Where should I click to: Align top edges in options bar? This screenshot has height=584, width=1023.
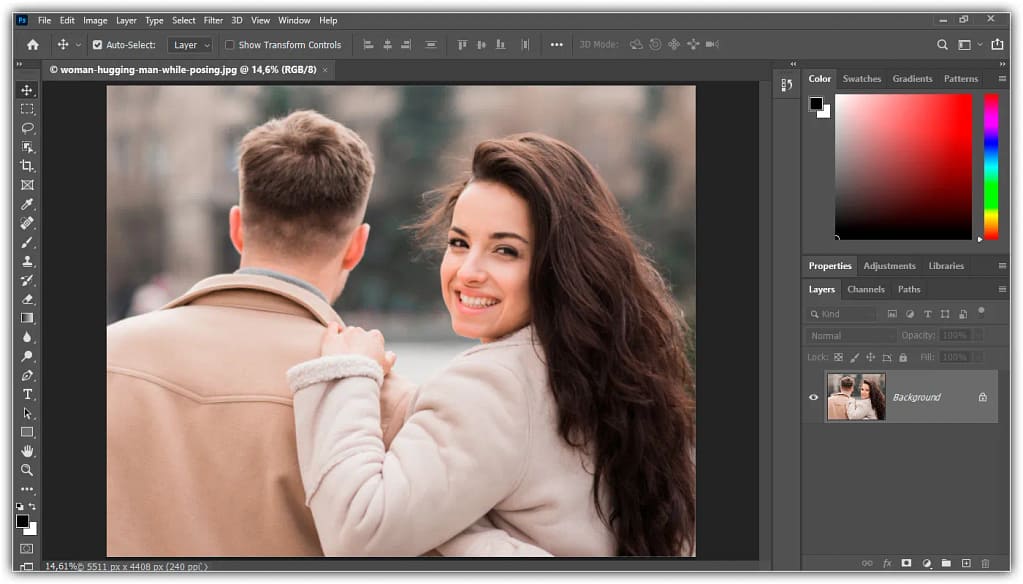pos(462,44)
